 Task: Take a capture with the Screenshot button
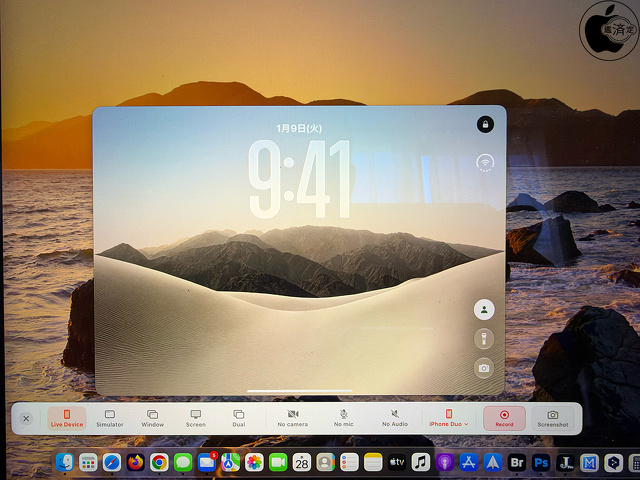coord(553,418)
